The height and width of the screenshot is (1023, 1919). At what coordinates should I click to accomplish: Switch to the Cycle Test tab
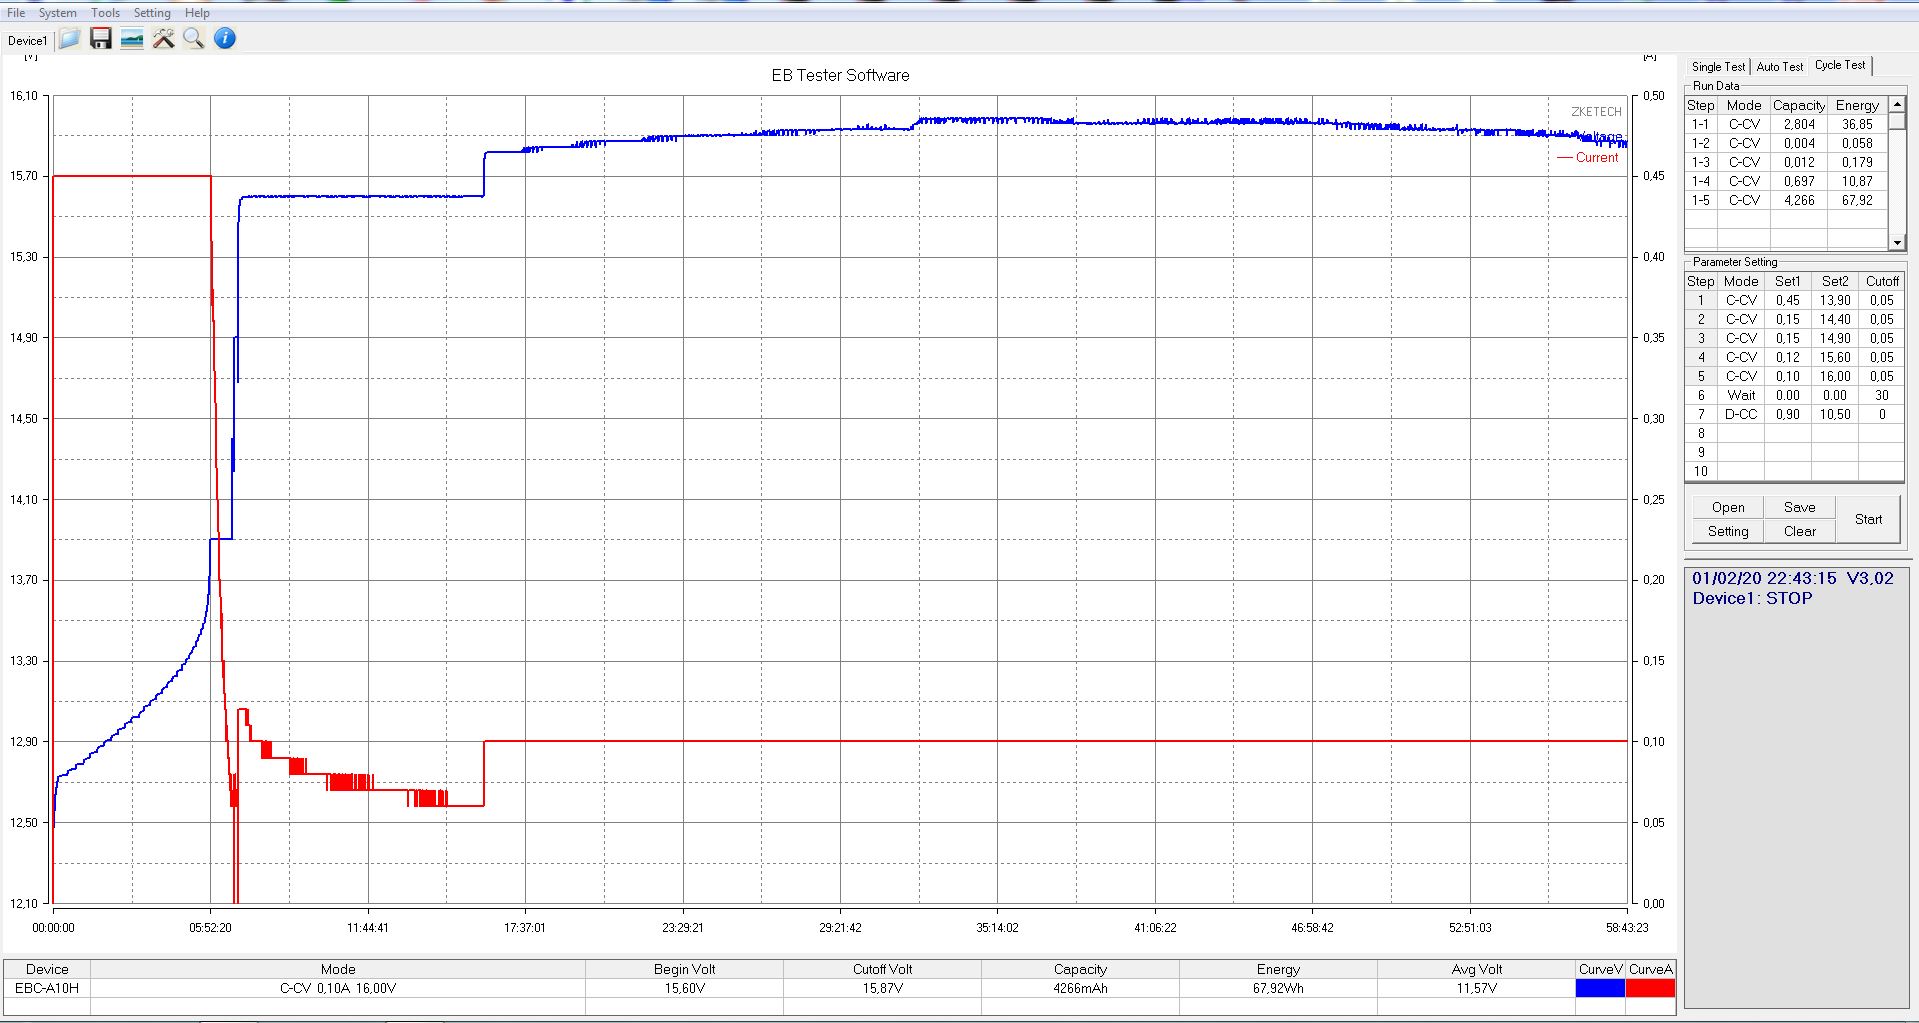(1840, 65)
